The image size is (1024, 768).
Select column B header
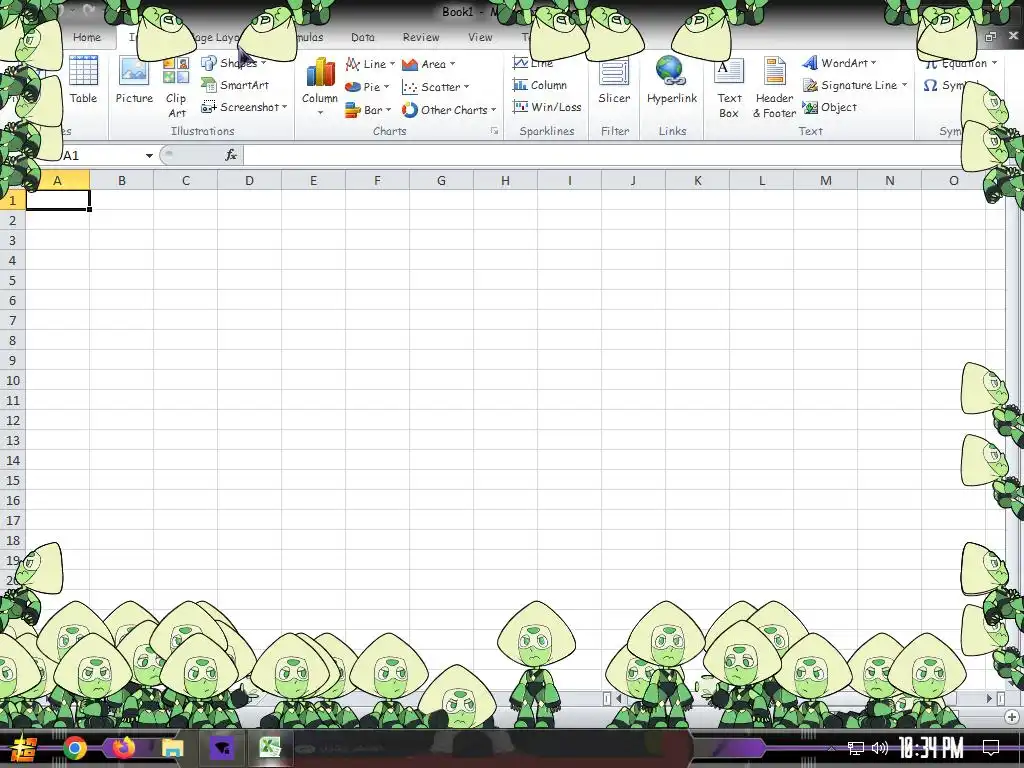pos(121,181)
